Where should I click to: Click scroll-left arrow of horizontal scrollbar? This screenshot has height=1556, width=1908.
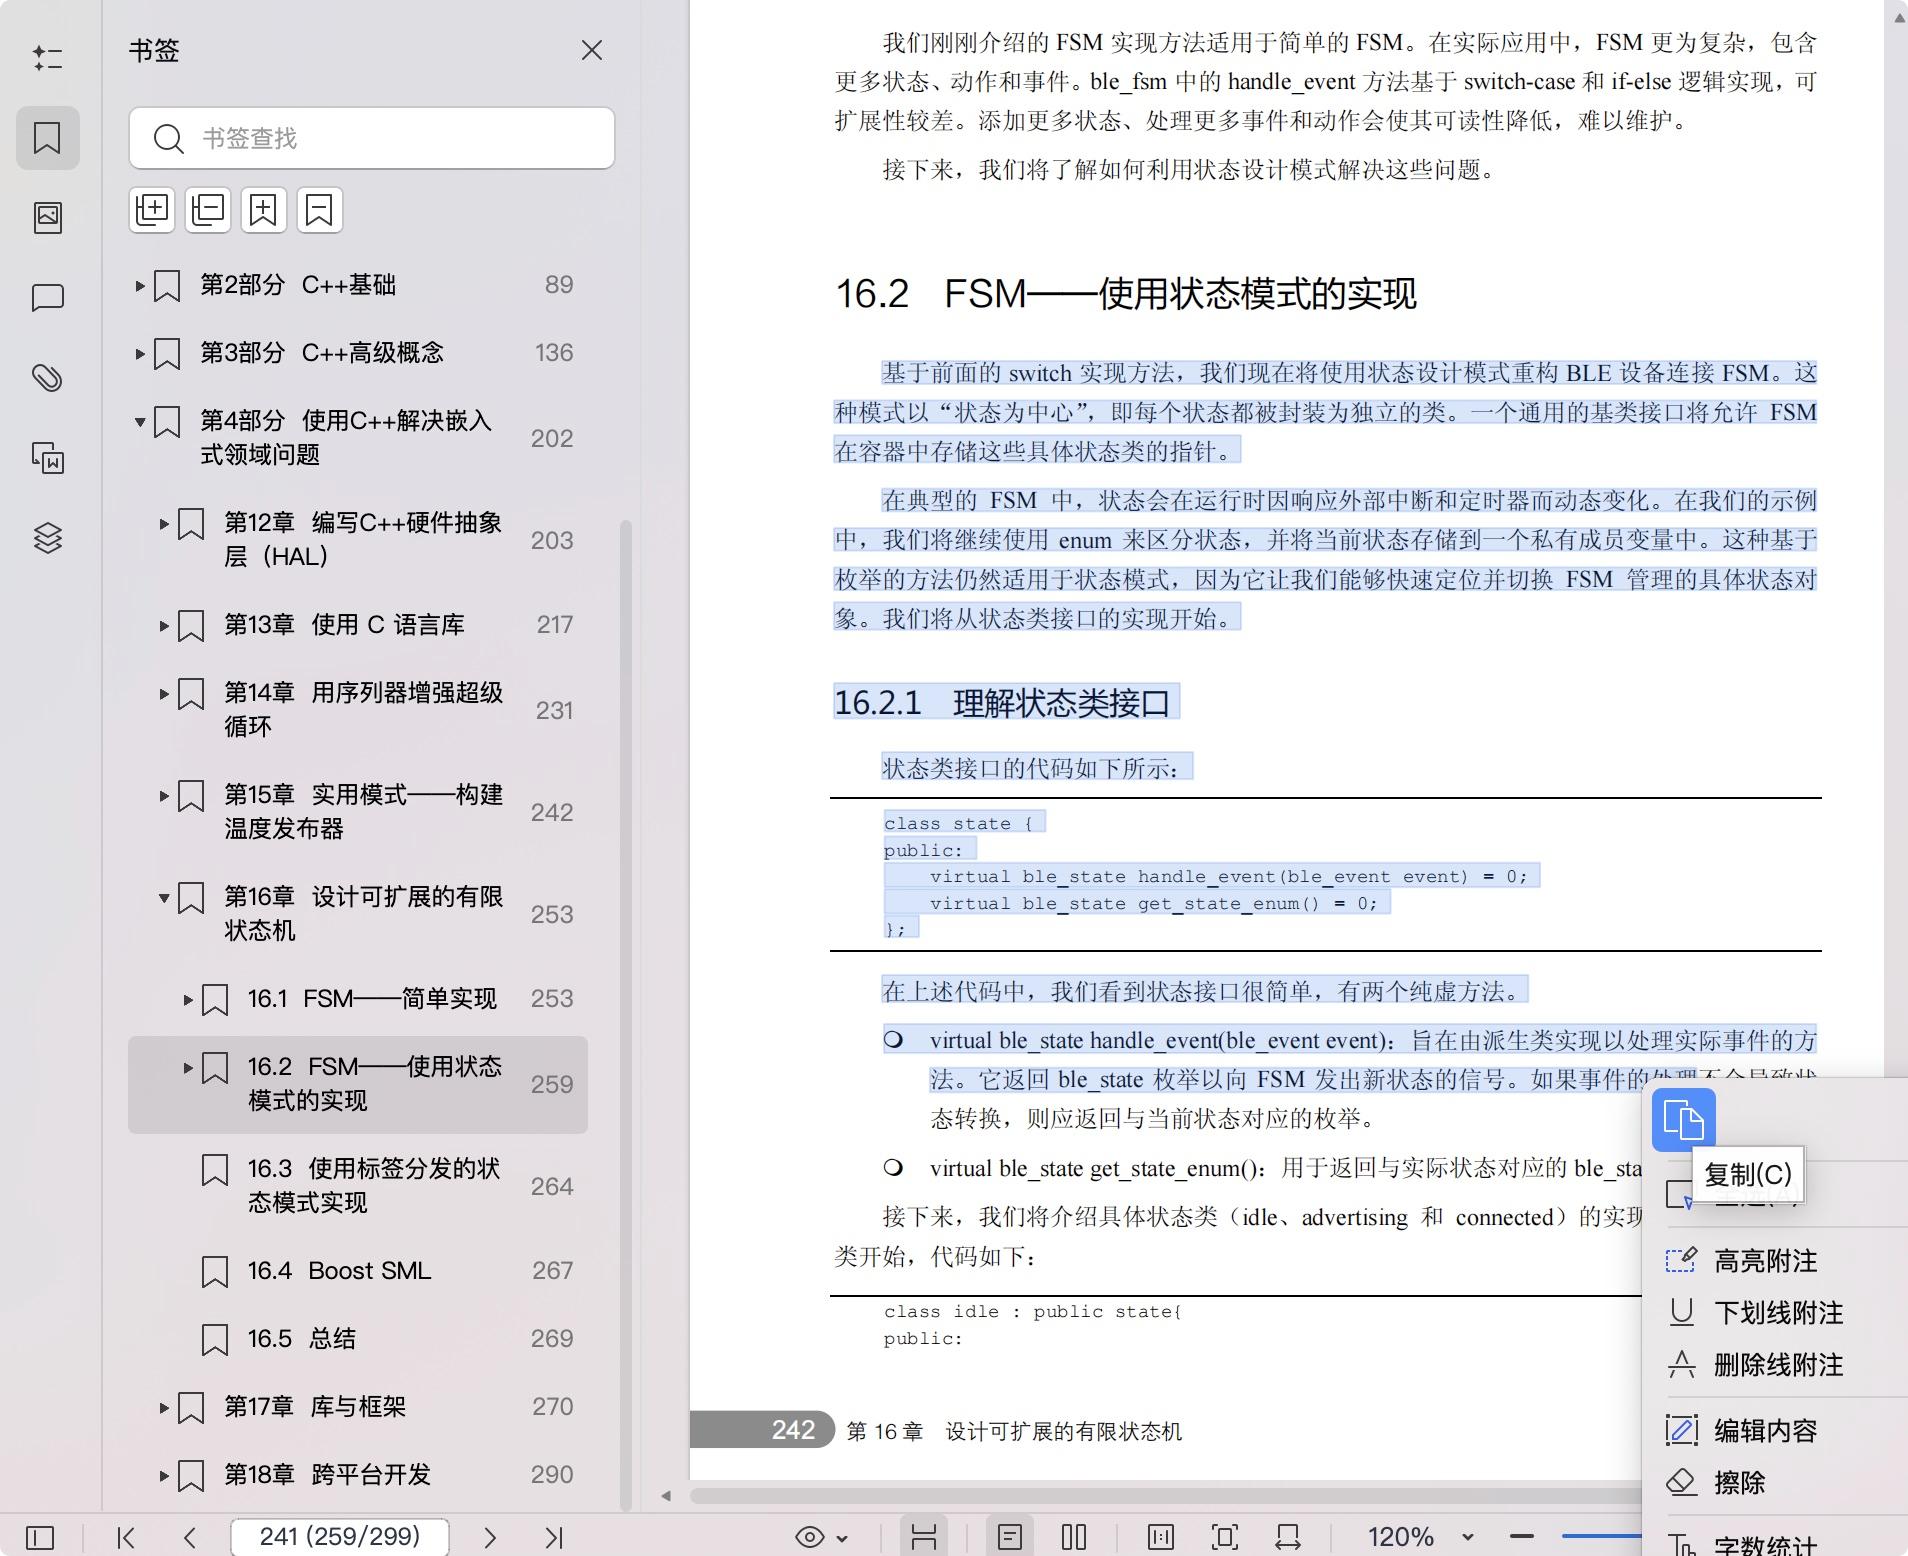667,1496
